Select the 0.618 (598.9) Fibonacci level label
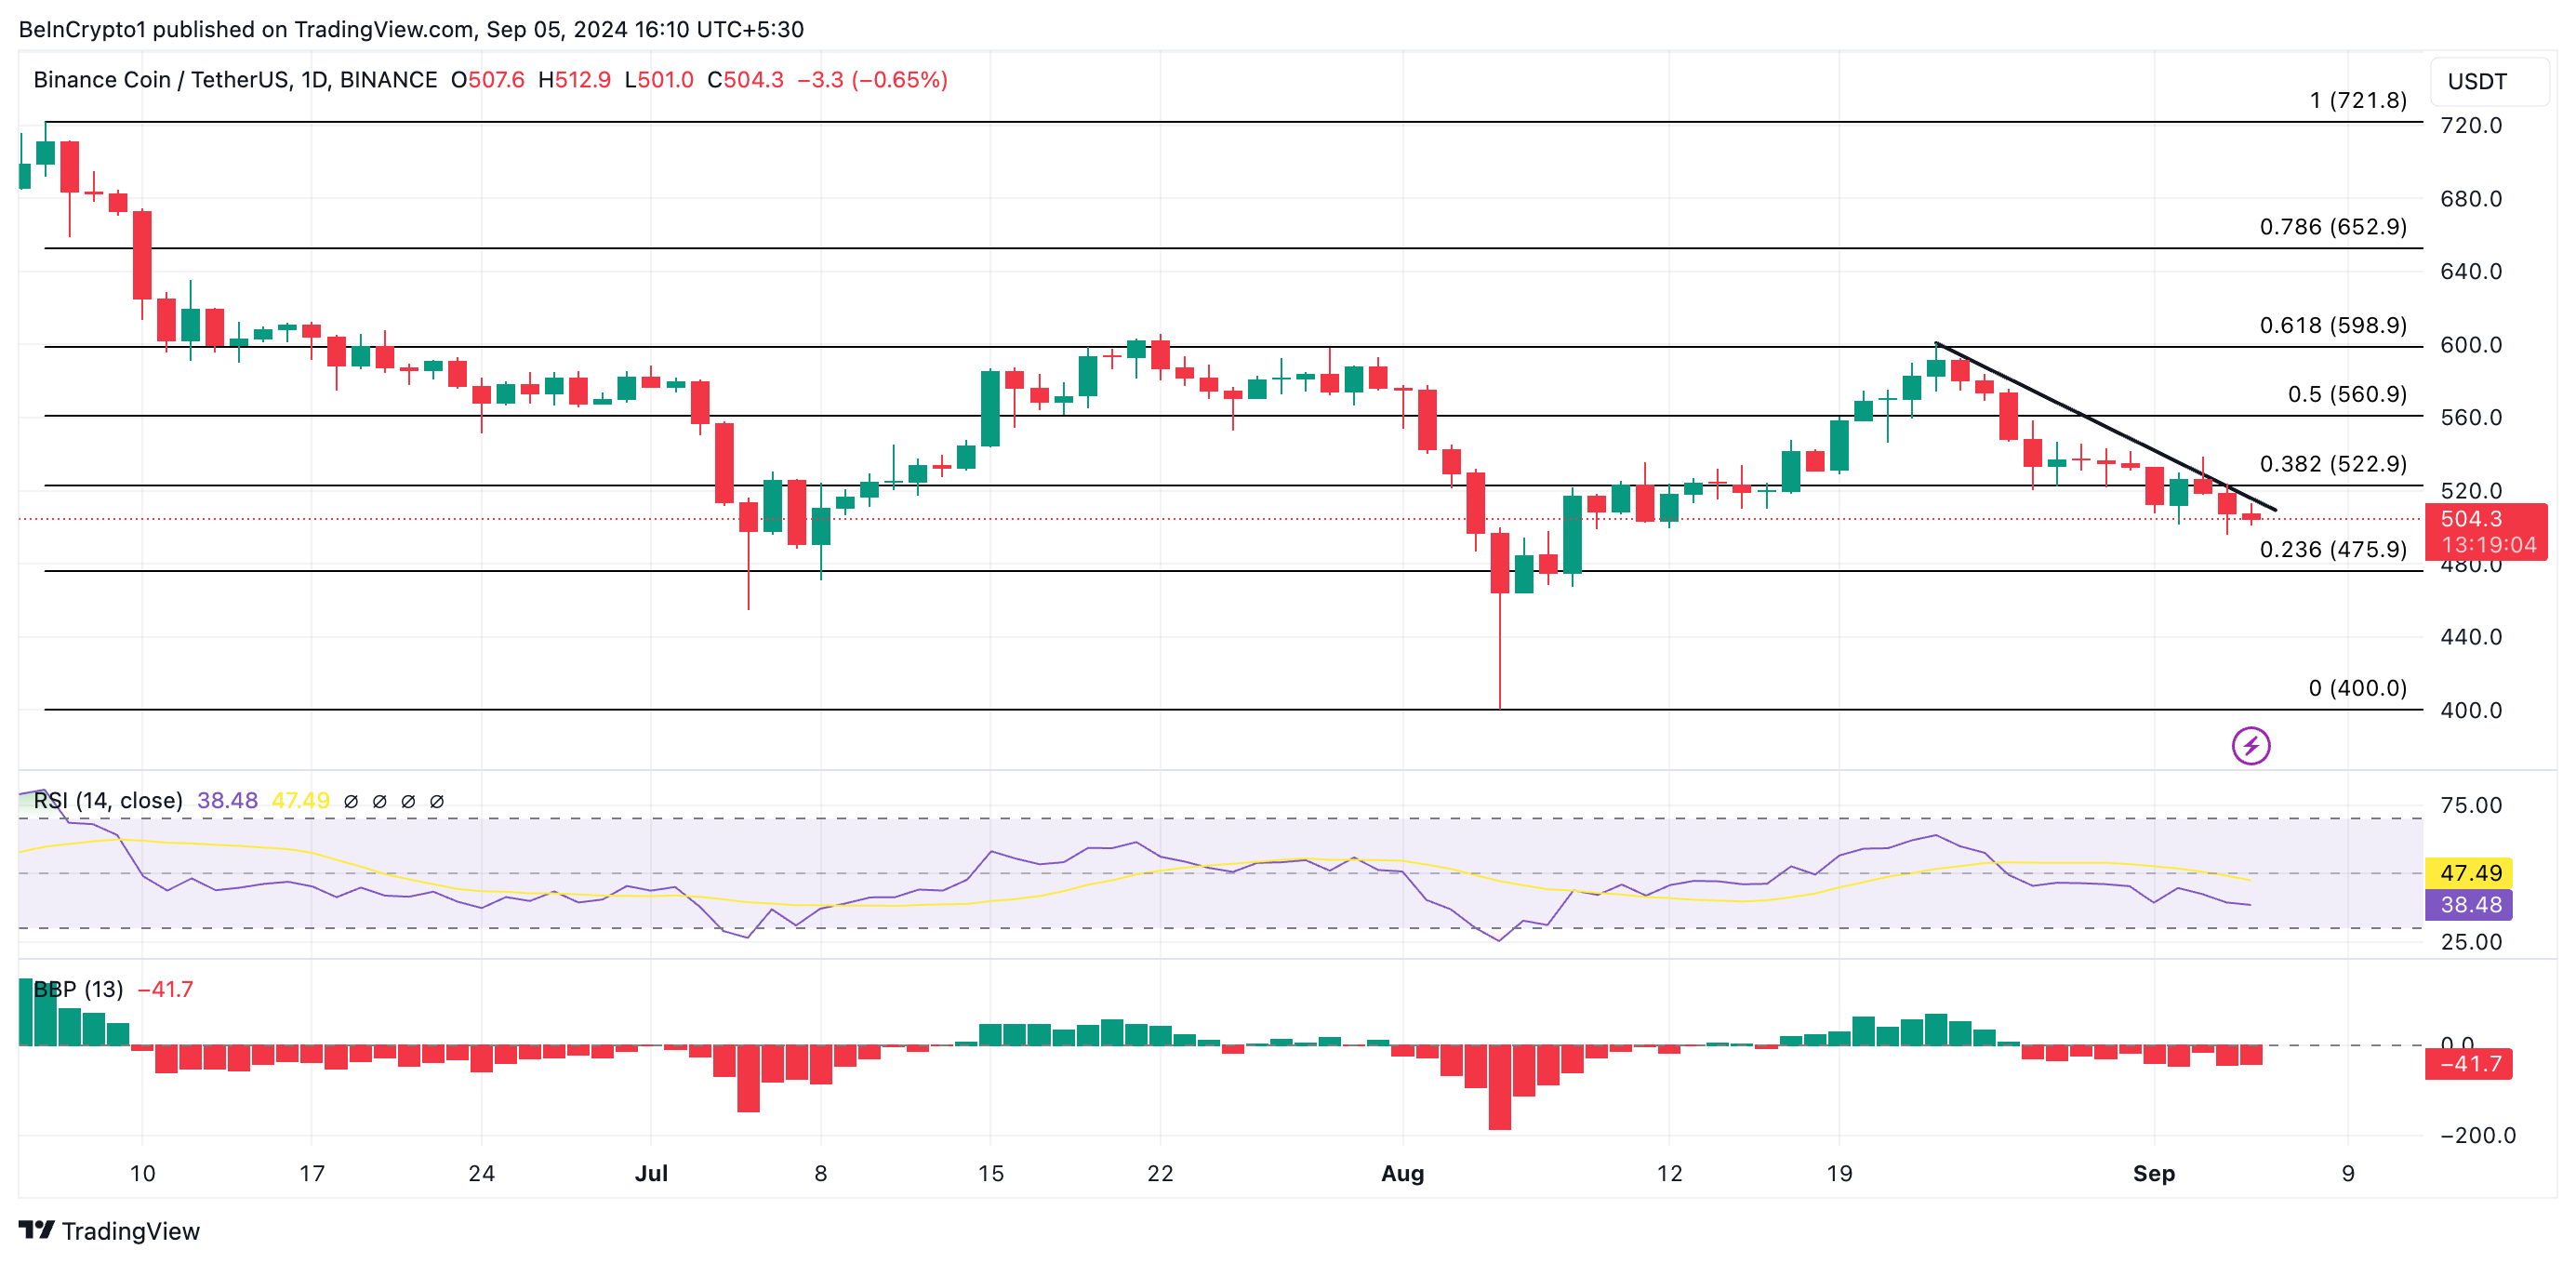The width and height of the screenshot is (2576, 1263). click(2332, 325)
